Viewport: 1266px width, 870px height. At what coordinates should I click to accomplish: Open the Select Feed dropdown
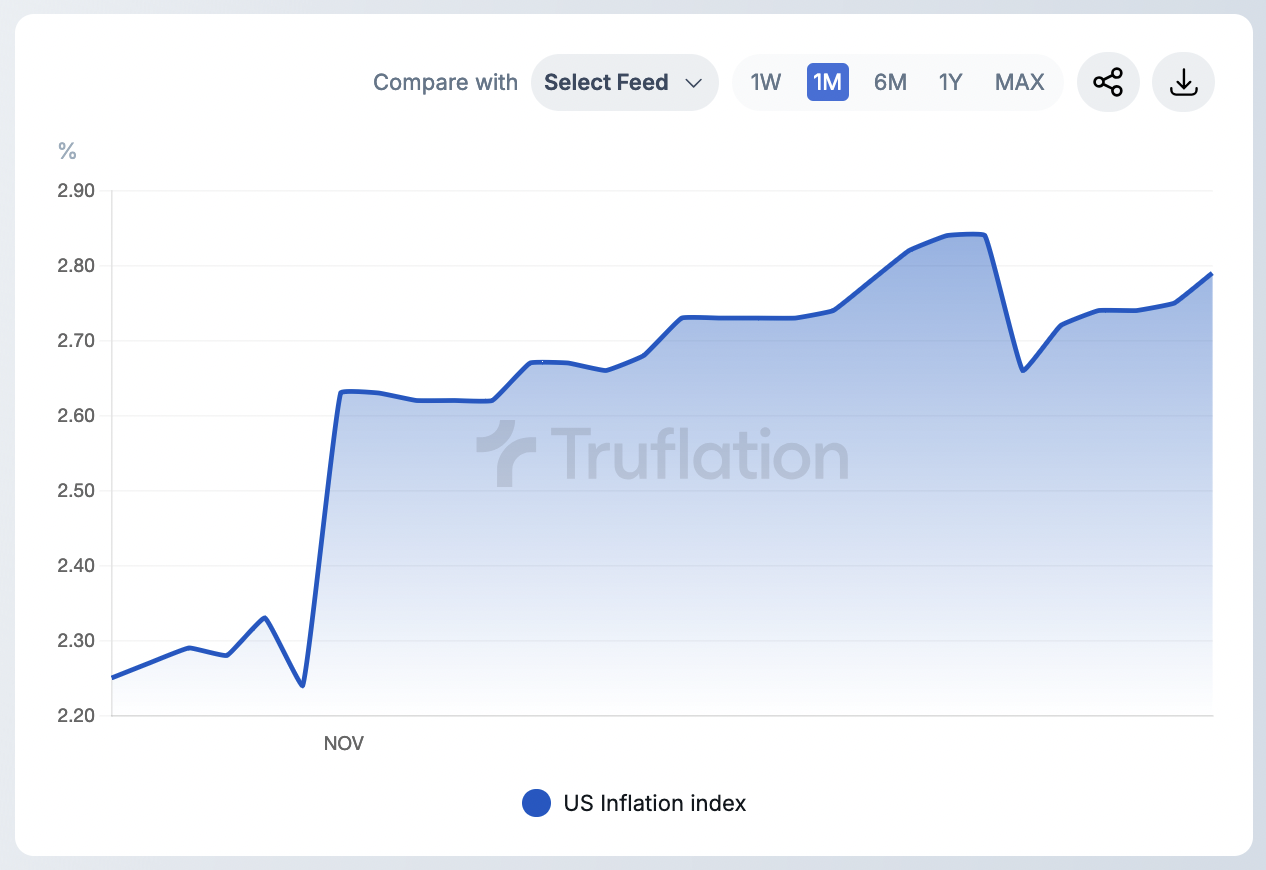coord(624,82)
